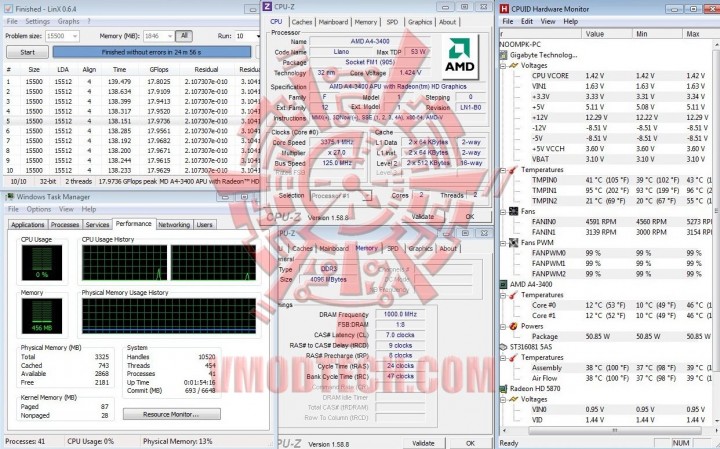Open the Services tab in Task Manager
The height and width of the screenshot is (449, 720).
point(97,224)
